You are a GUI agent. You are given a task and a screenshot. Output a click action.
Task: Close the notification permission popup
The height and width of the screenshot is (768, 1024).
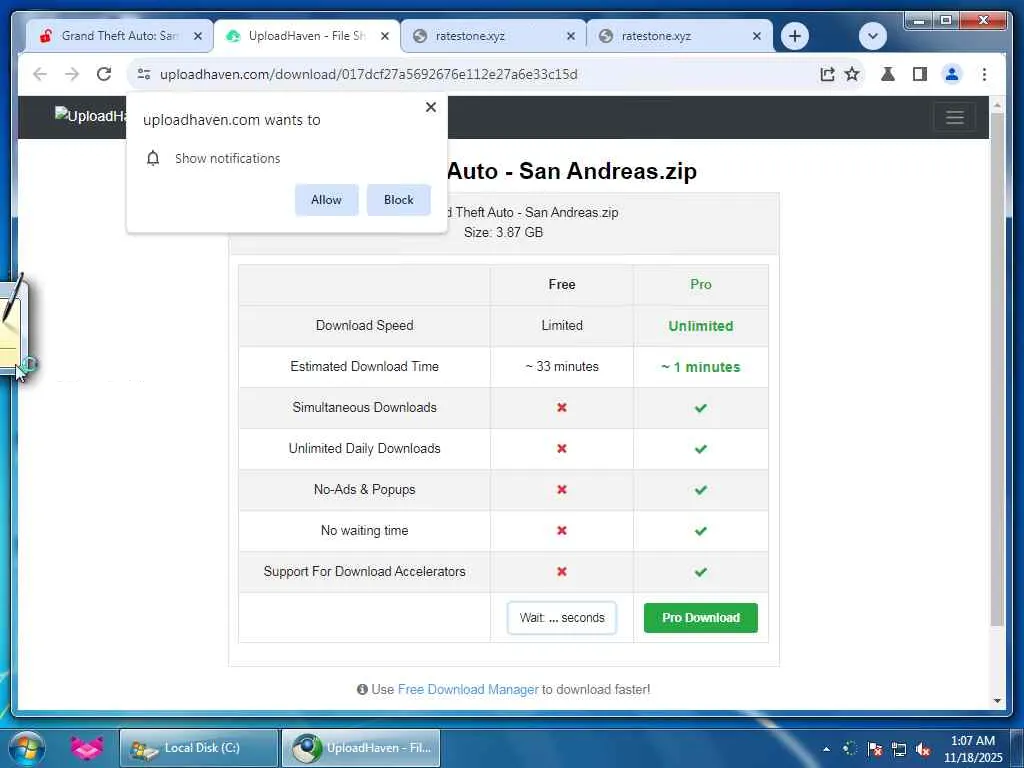[x=430, y=107]
